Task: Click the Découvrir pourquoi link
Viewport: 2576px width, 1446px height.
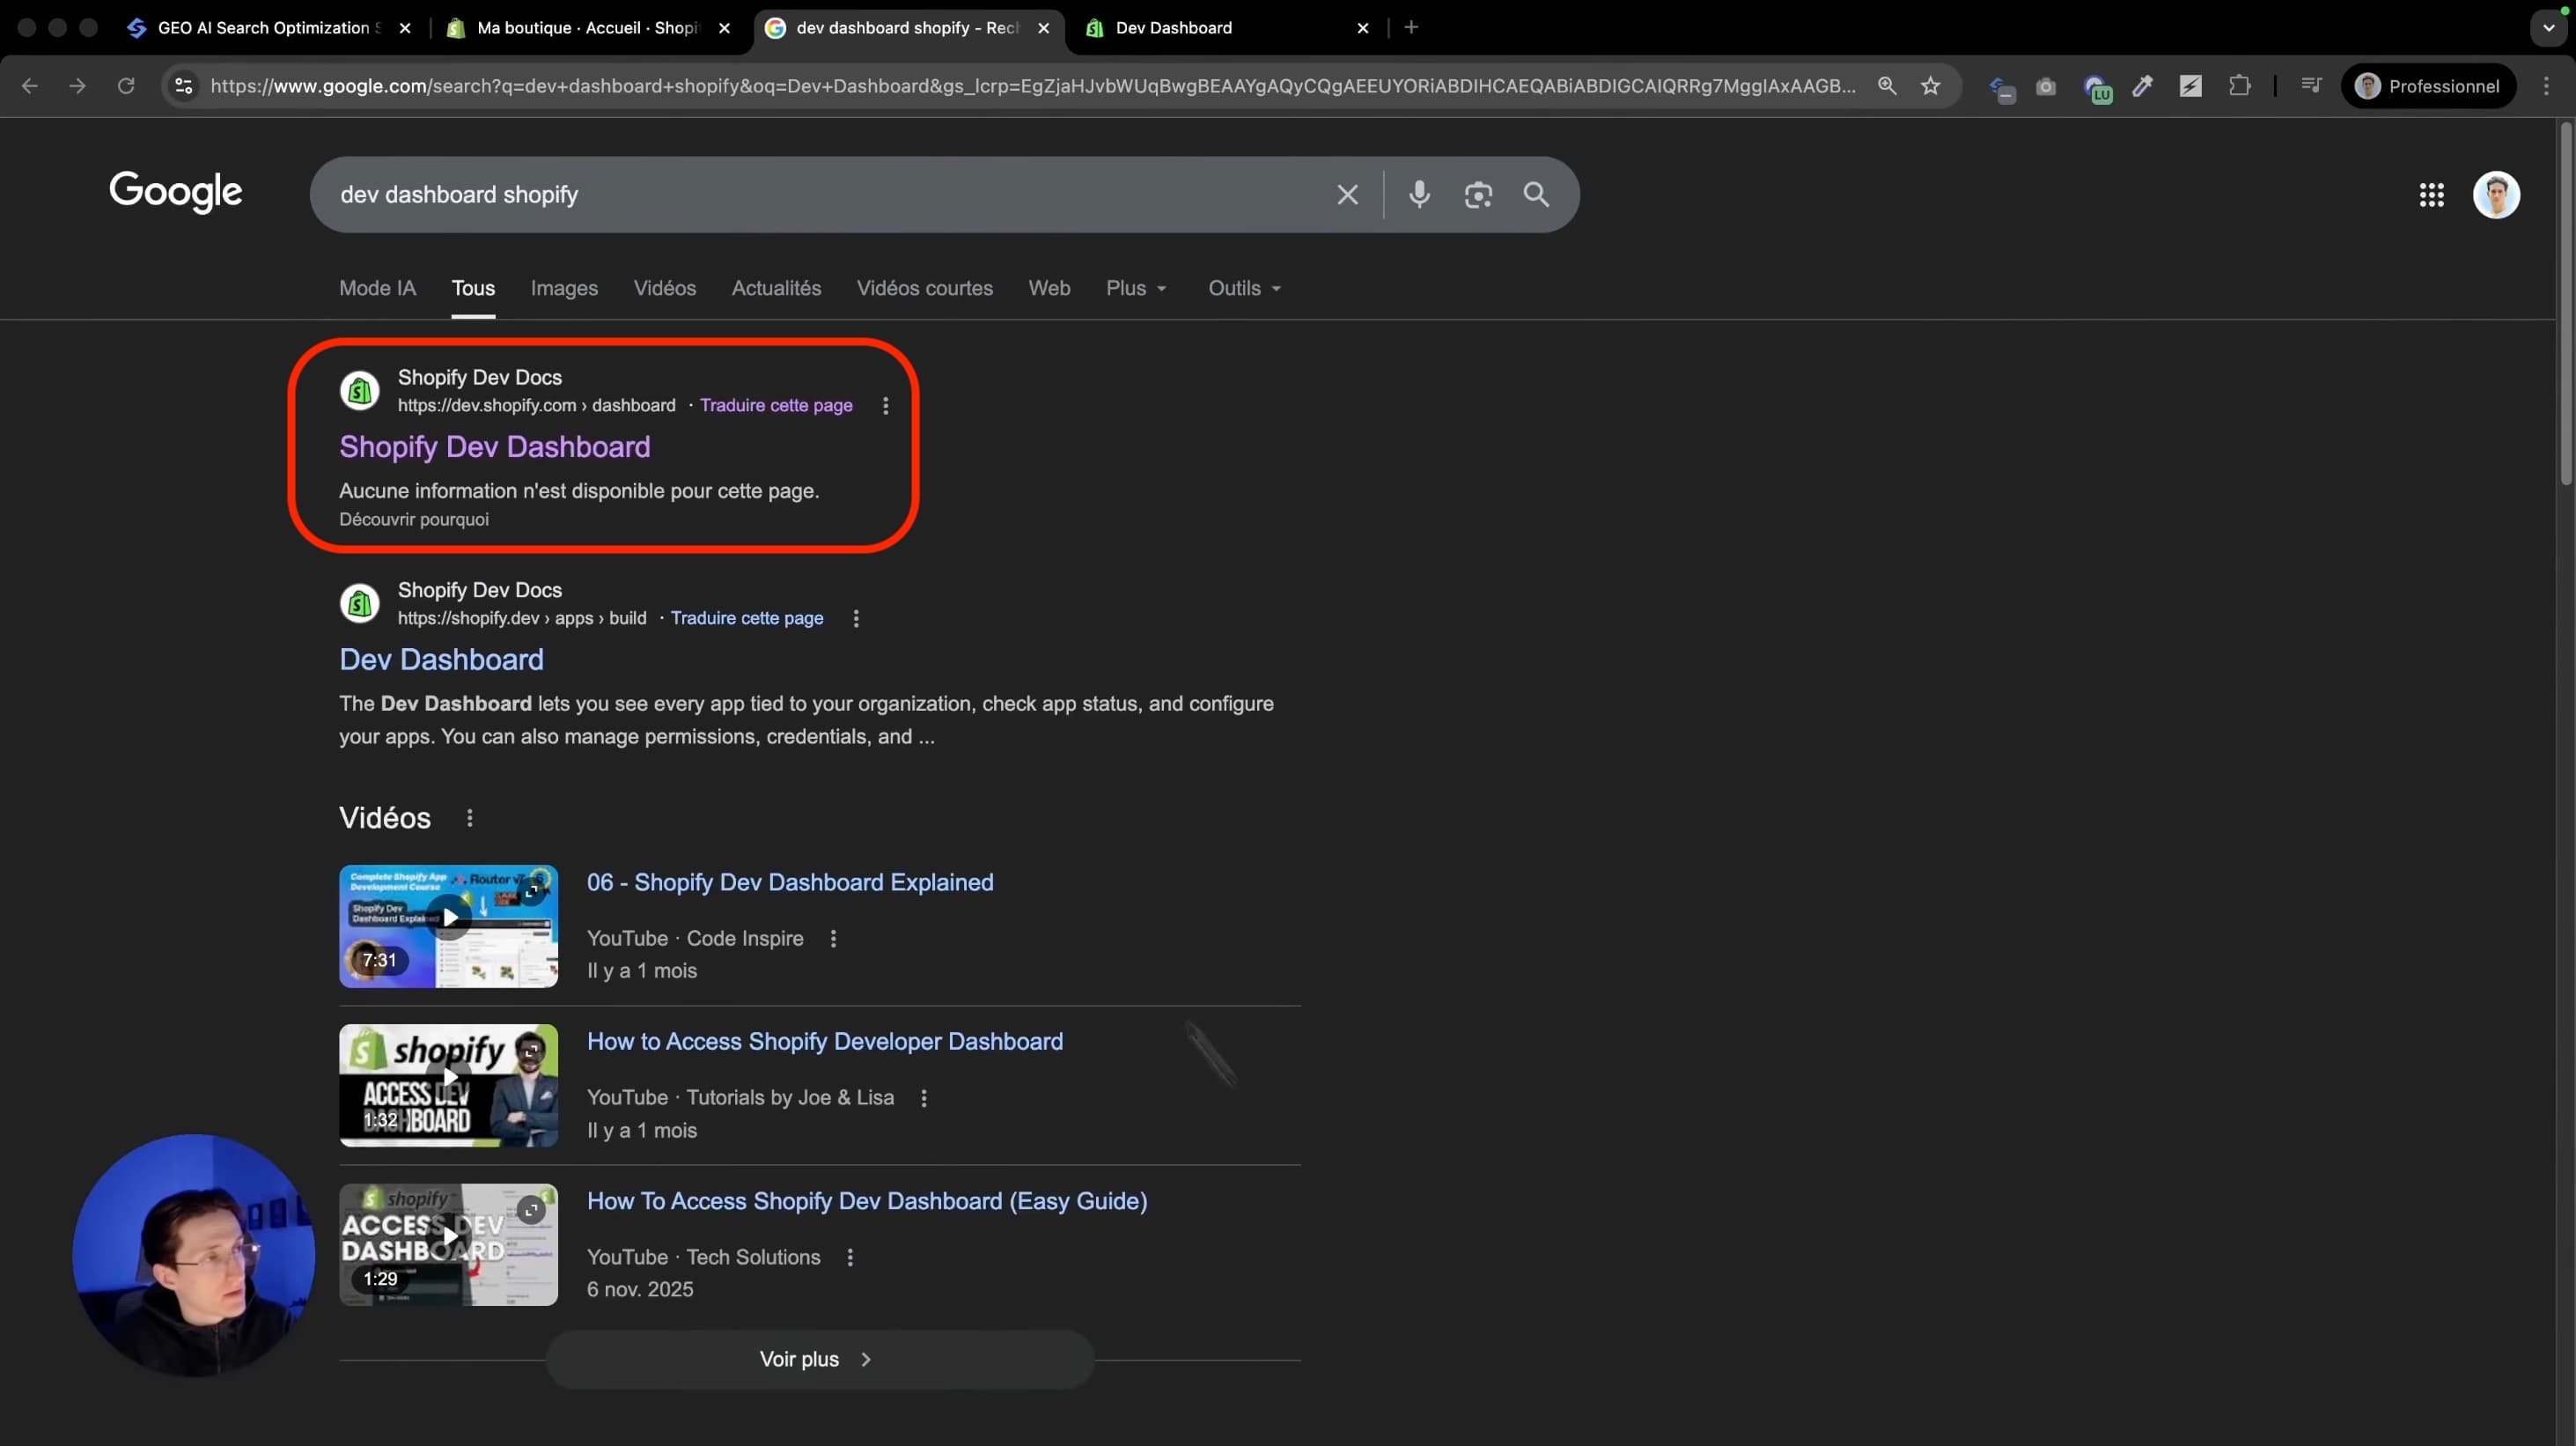Action: [x=414, y=520]
